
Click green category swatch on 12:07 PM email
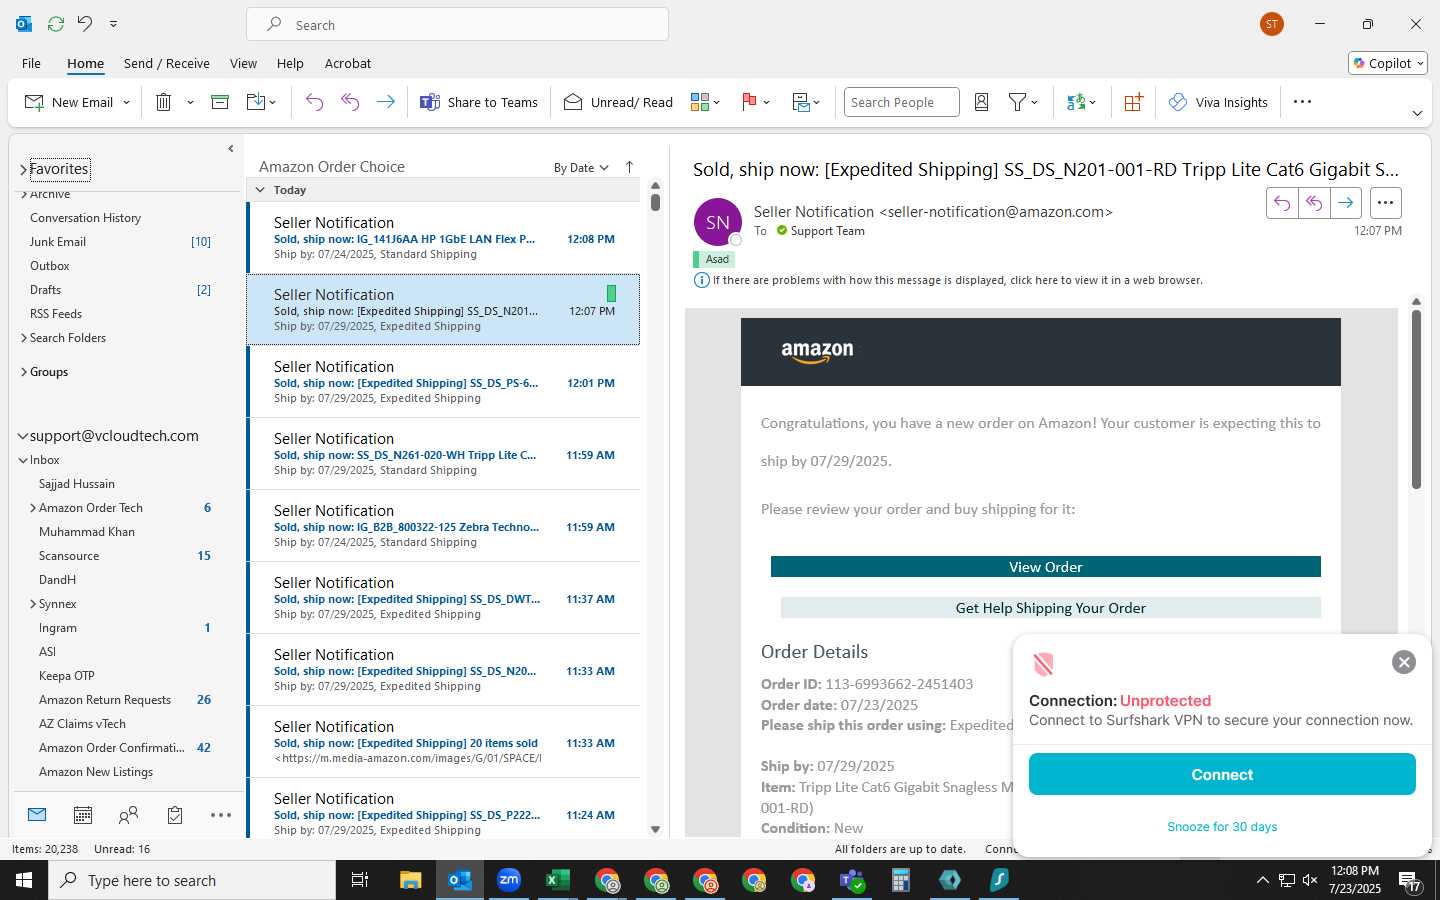click(611, 293)
